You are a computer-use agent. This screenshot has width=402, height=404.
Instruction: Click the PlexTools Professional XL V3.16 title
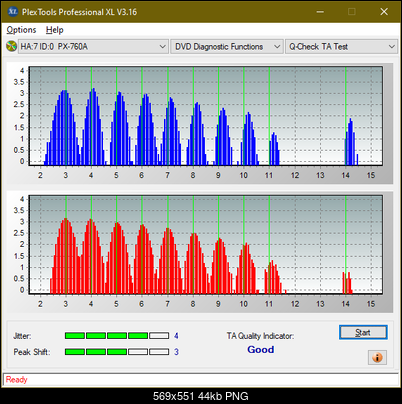click(x=79, y=12)
